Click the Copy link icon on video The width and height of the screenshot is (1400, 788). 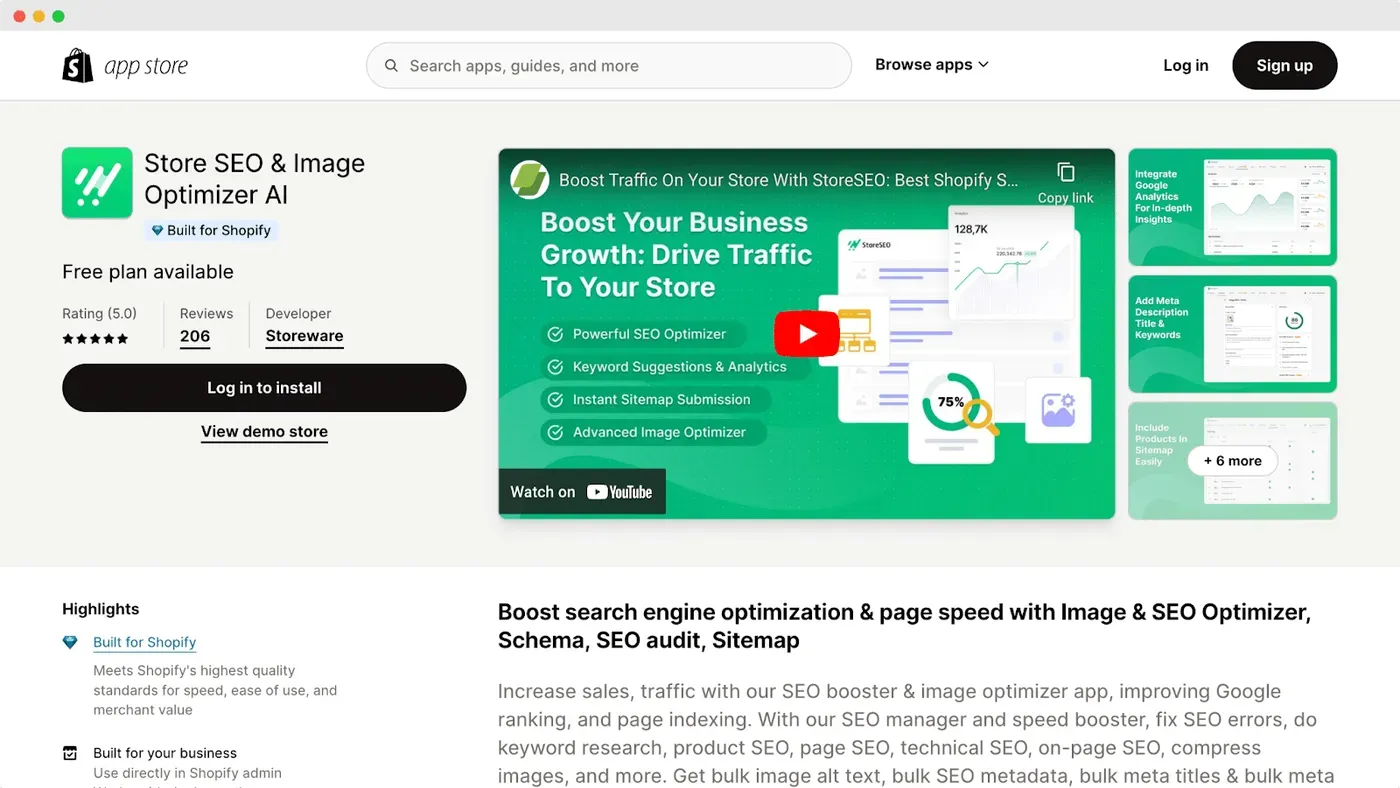(x=1066, y=172)
